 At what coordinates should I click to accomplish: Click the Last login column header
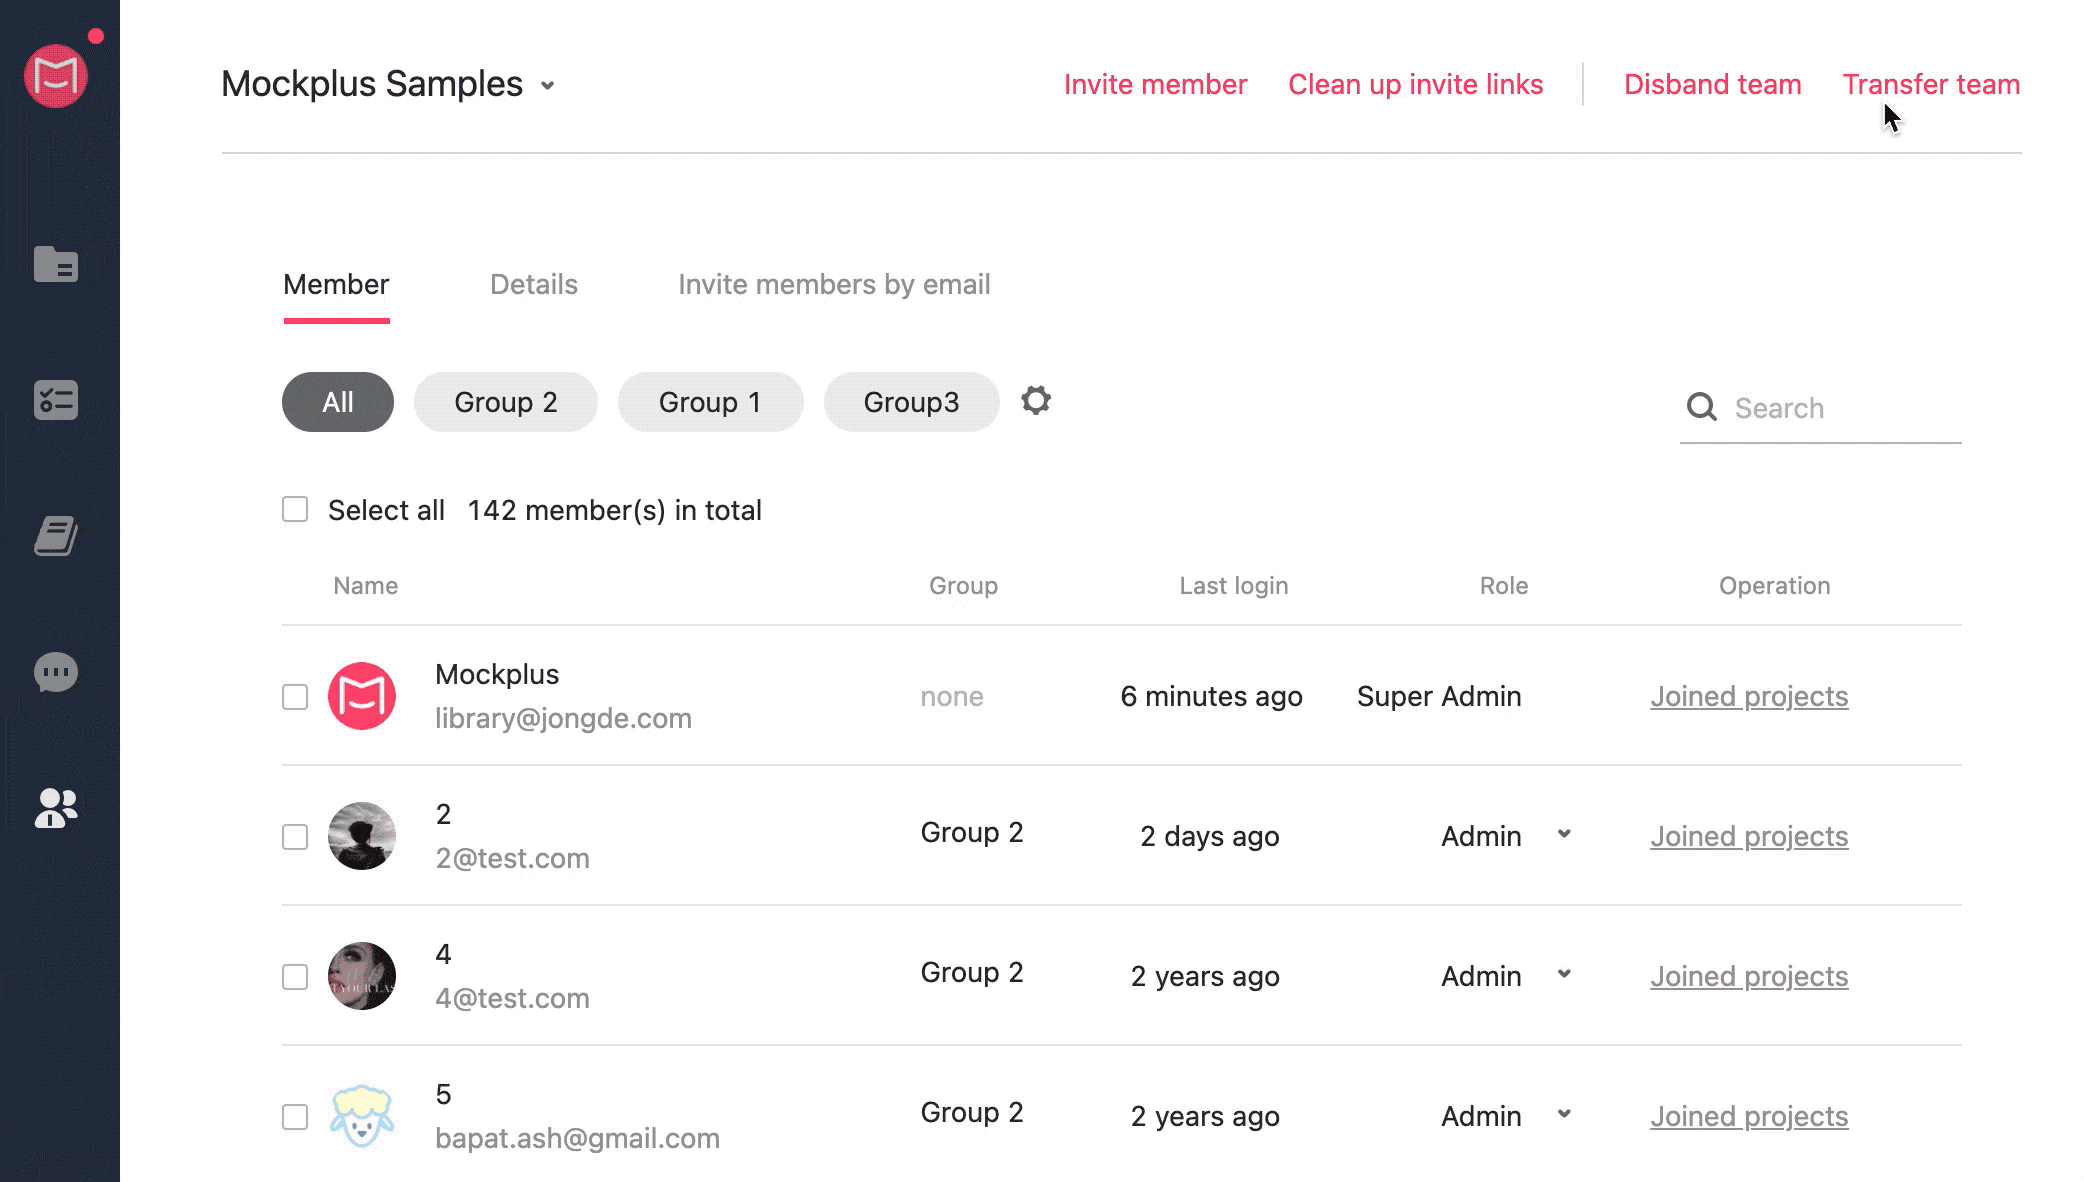click(x=1233, y=586)
